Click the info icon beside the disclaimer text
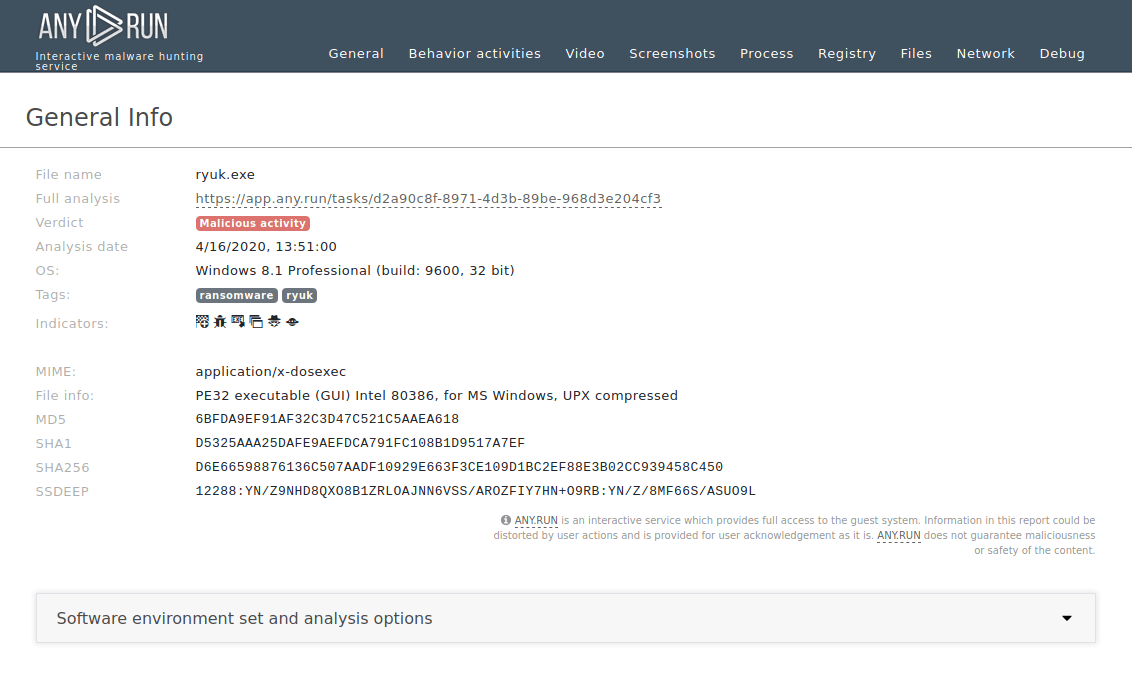Screen dimensions: 1132x689 [x=505, y=519]
